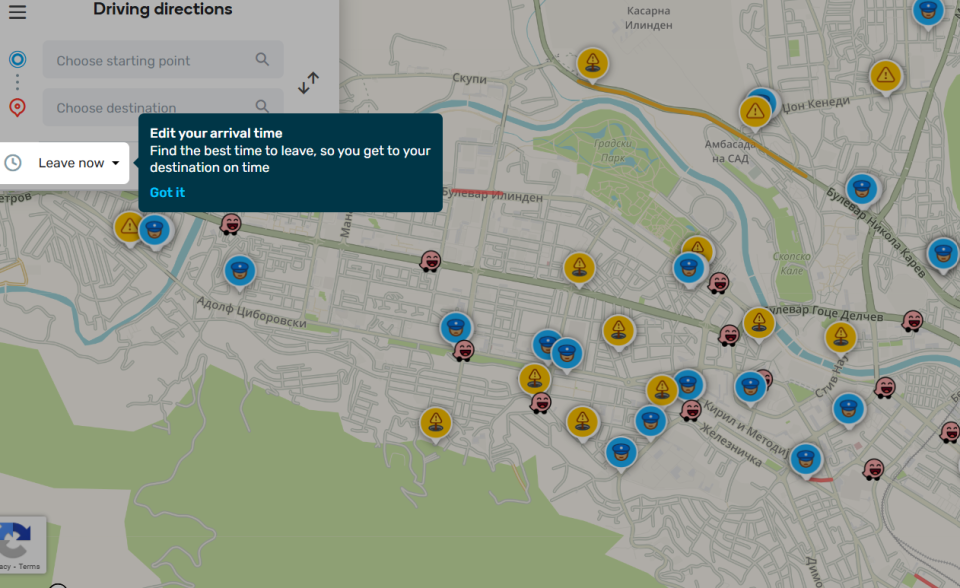Select police marker above Адолф Циборовски label
960x588 pixels.
[239, 269]
